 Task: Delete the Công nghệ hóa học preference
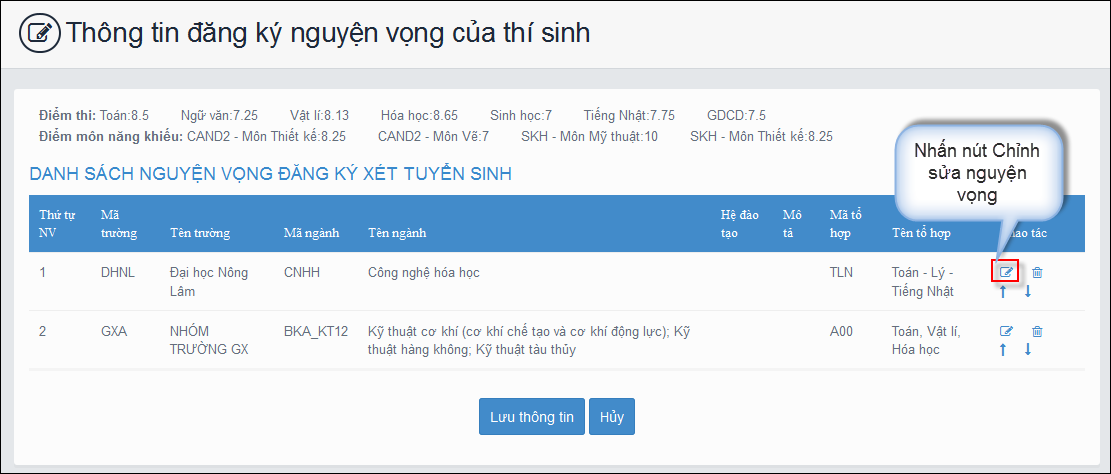coord(1037,272)
